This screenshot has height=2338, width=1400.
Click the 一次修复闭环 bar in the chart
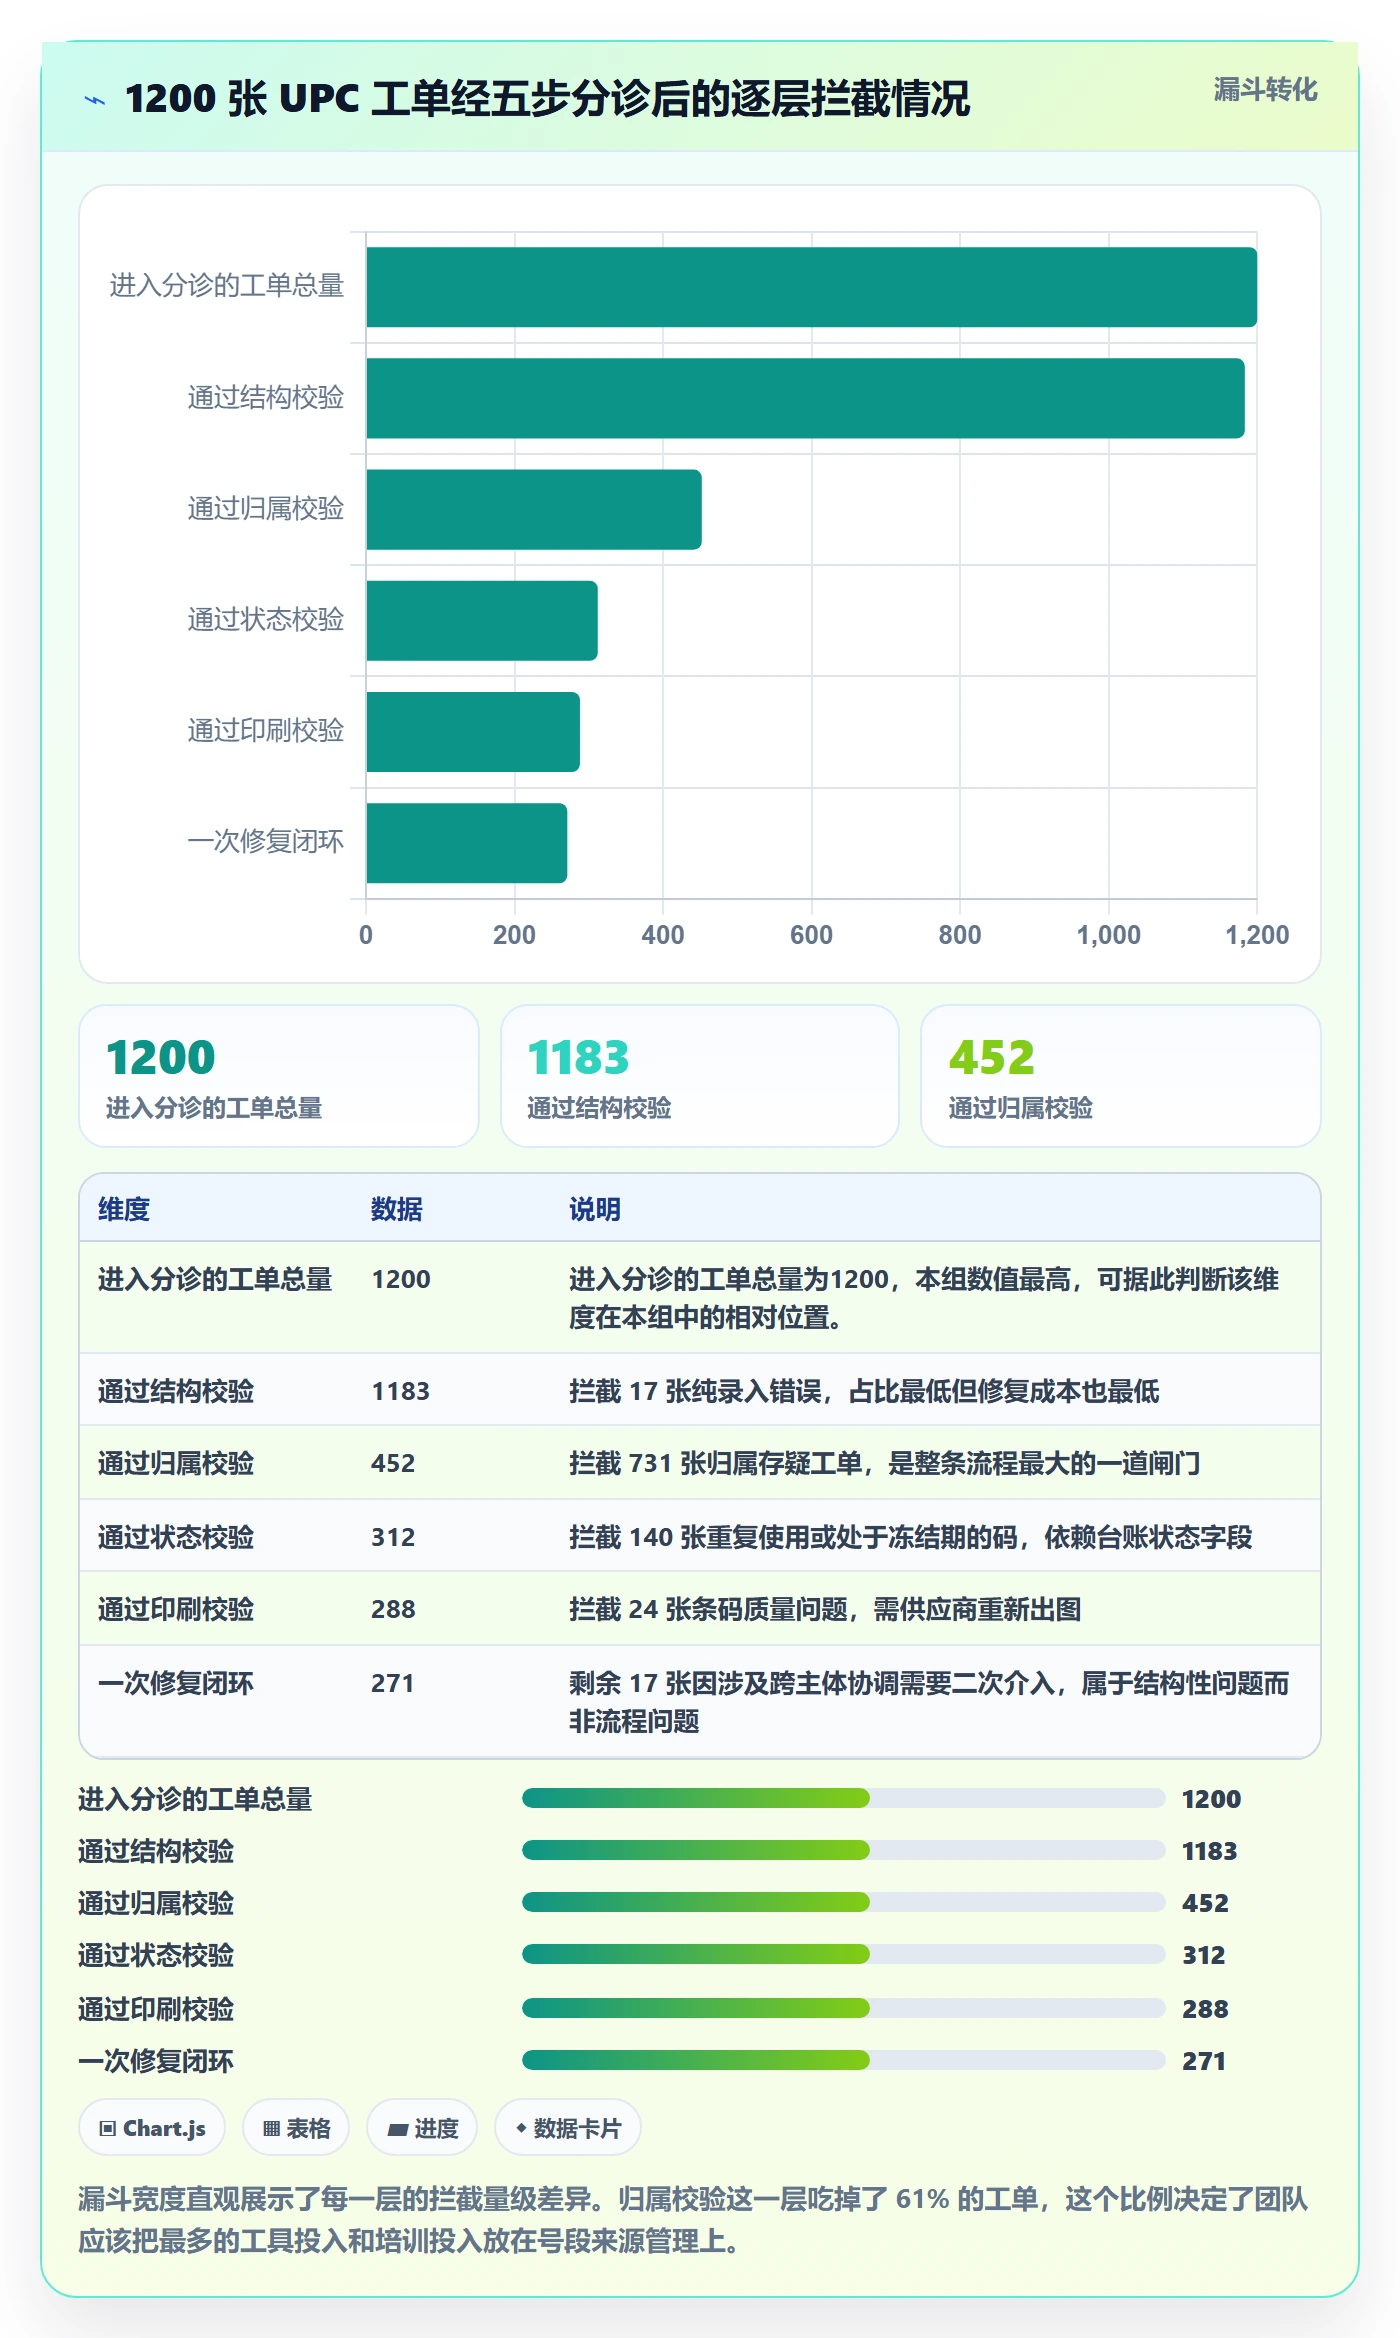(467, 843)
